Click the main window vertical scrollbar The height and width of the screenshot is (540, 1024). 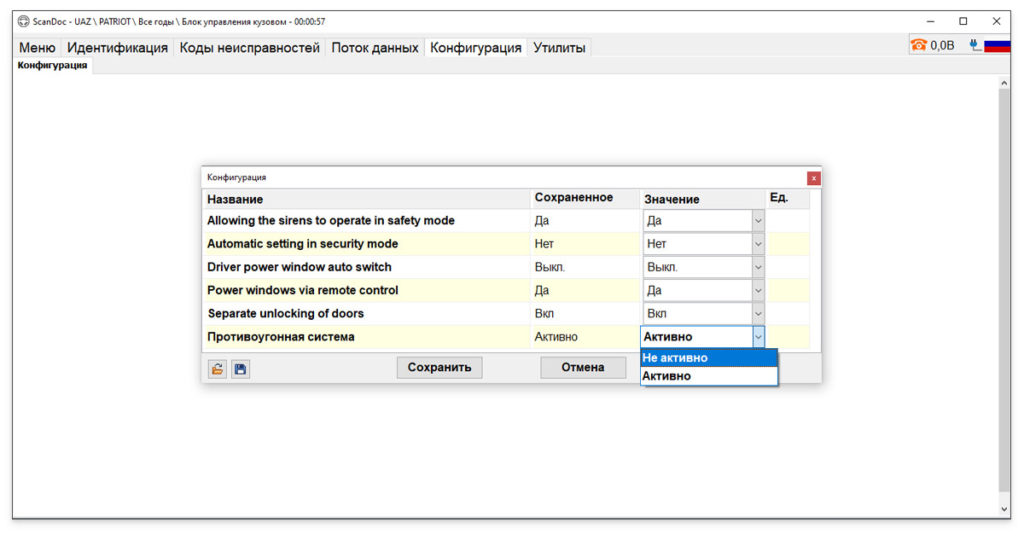1004,291
